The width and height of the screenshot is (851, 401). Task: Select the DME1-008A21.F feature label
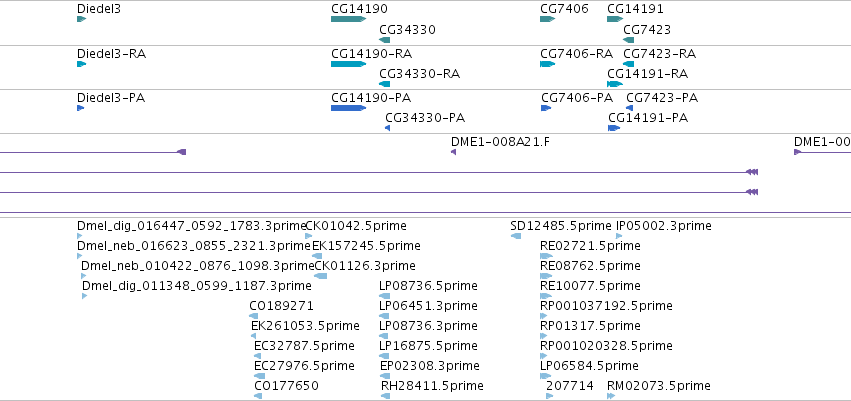[500, 142]
